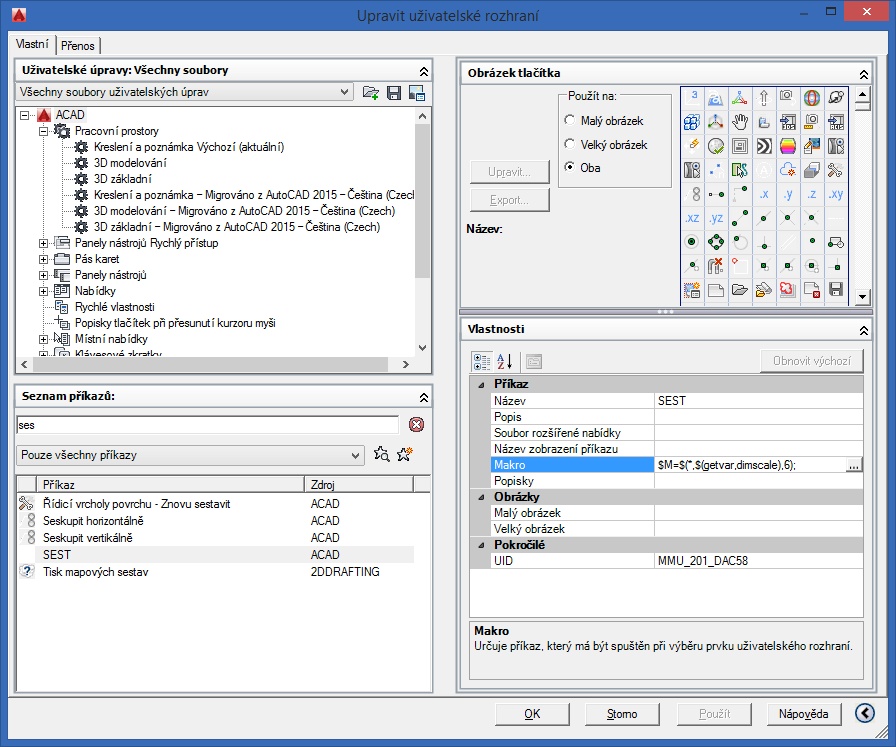The image size is (896, 747).
Task: Click the alphabetical sort icon in Vlastnosti
Action: click(505, 361)
